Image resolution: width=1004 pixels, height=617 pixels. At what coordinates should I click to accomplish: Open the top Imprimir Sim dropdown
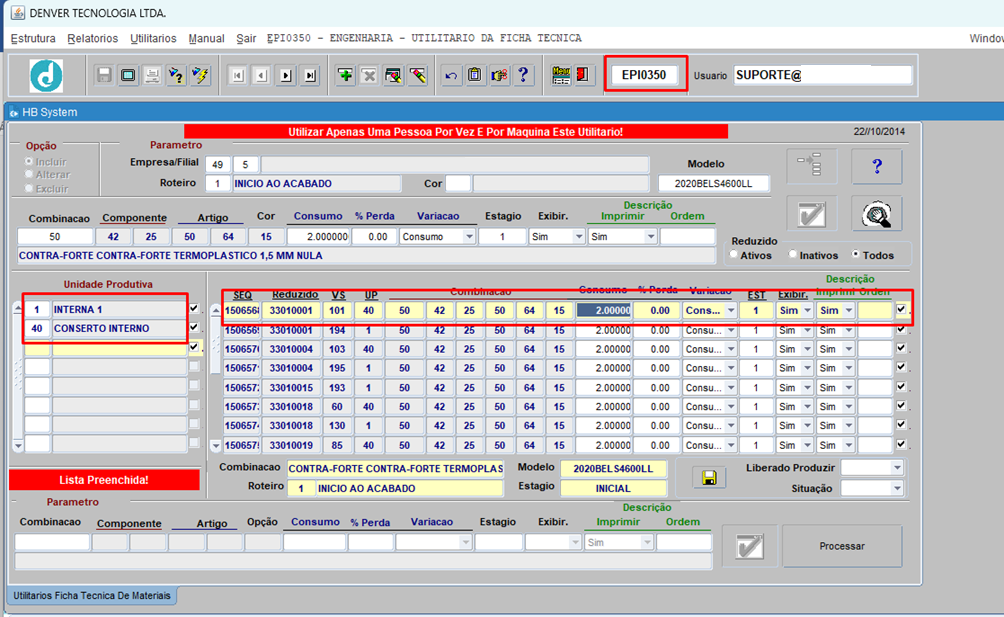(651, 237)
